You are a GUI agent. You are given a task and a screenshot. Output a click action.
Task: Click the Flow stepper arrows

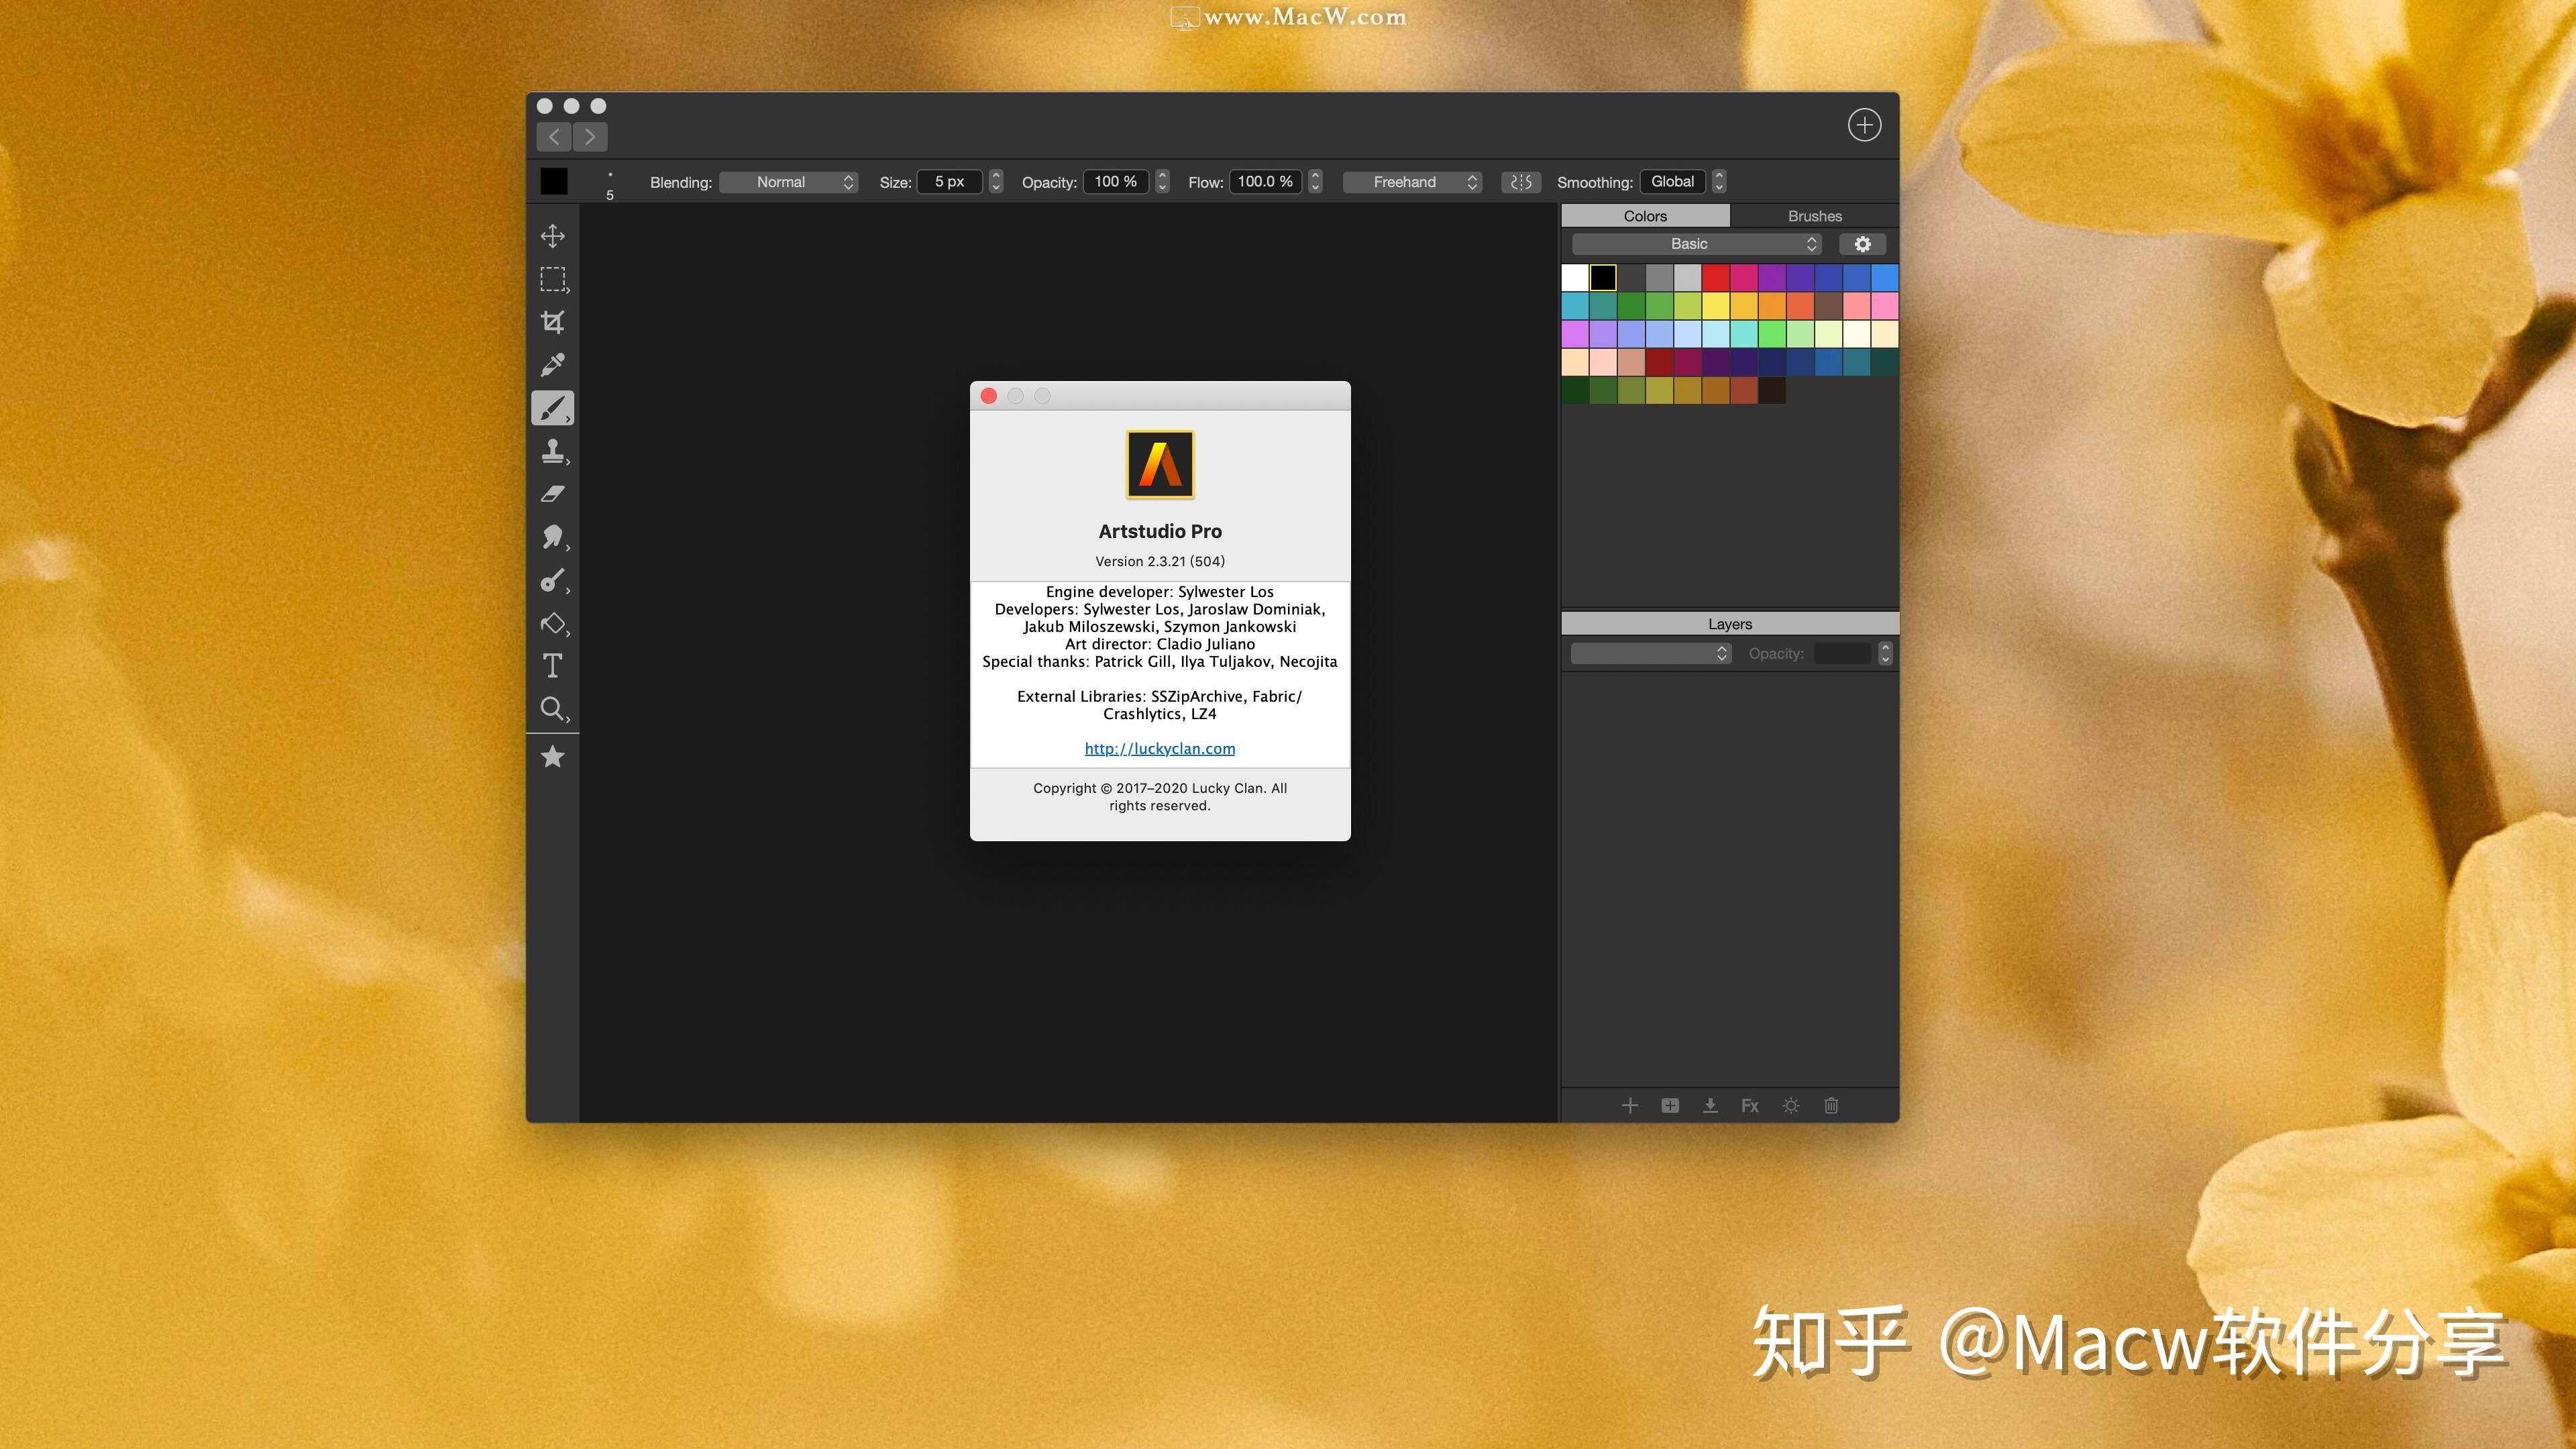[x=1316, y=182]
